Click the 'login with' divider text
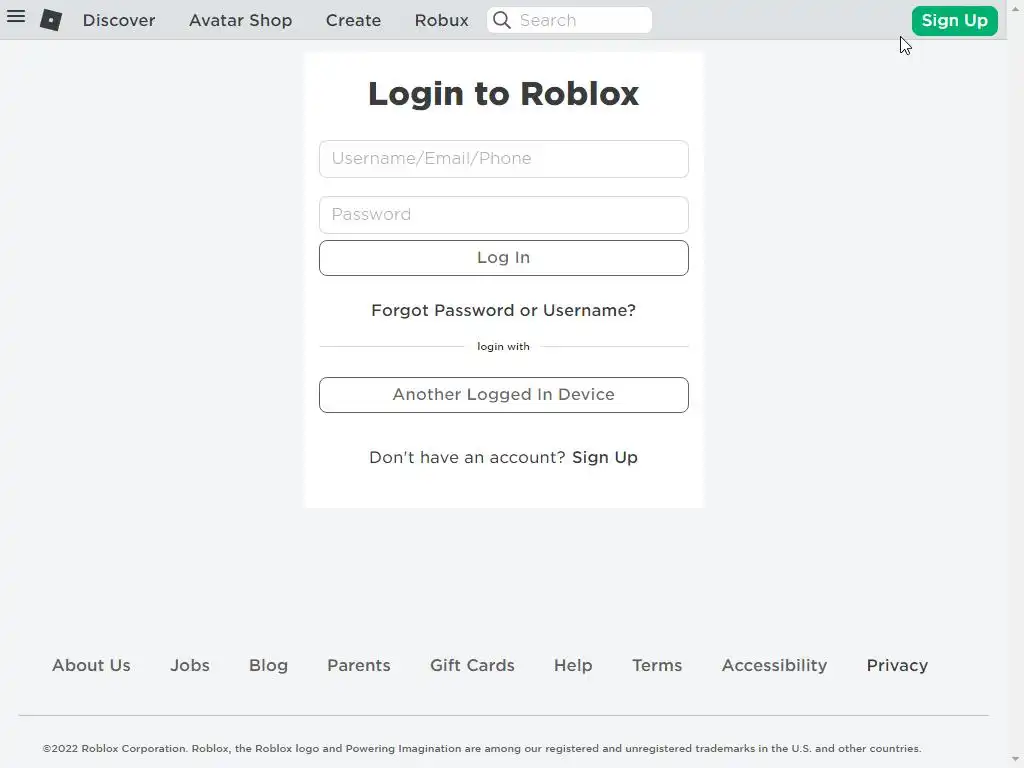1024x768 pixels. [504, 346]
